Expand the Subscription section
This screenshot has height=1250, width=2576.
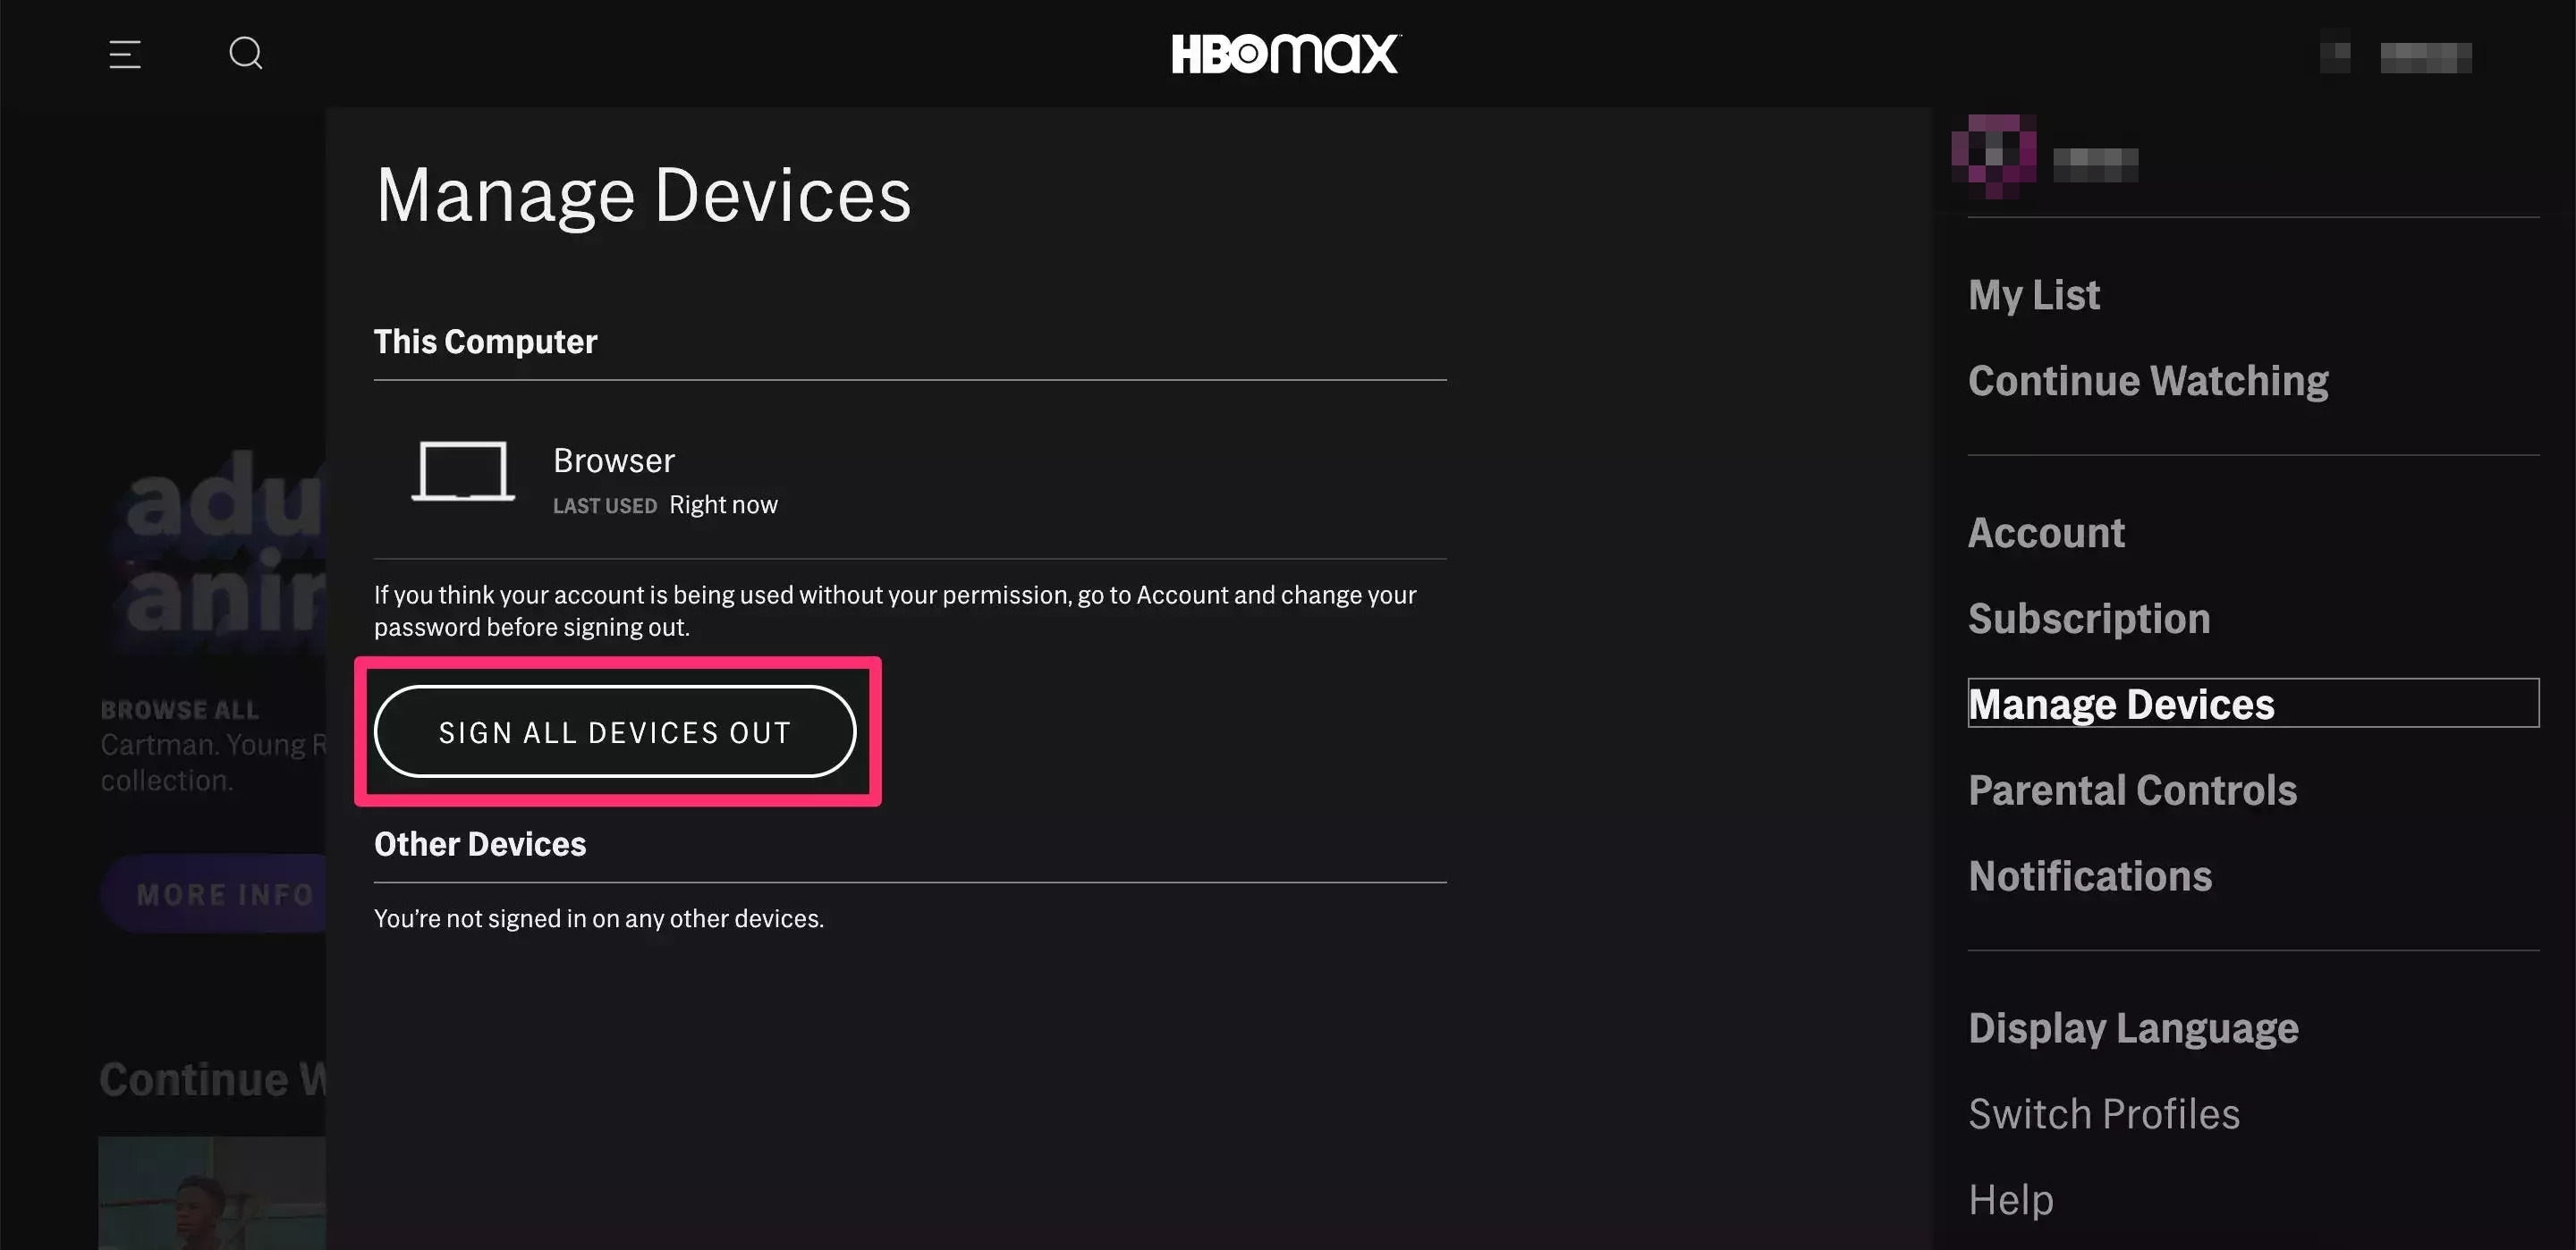point(2089,618)
